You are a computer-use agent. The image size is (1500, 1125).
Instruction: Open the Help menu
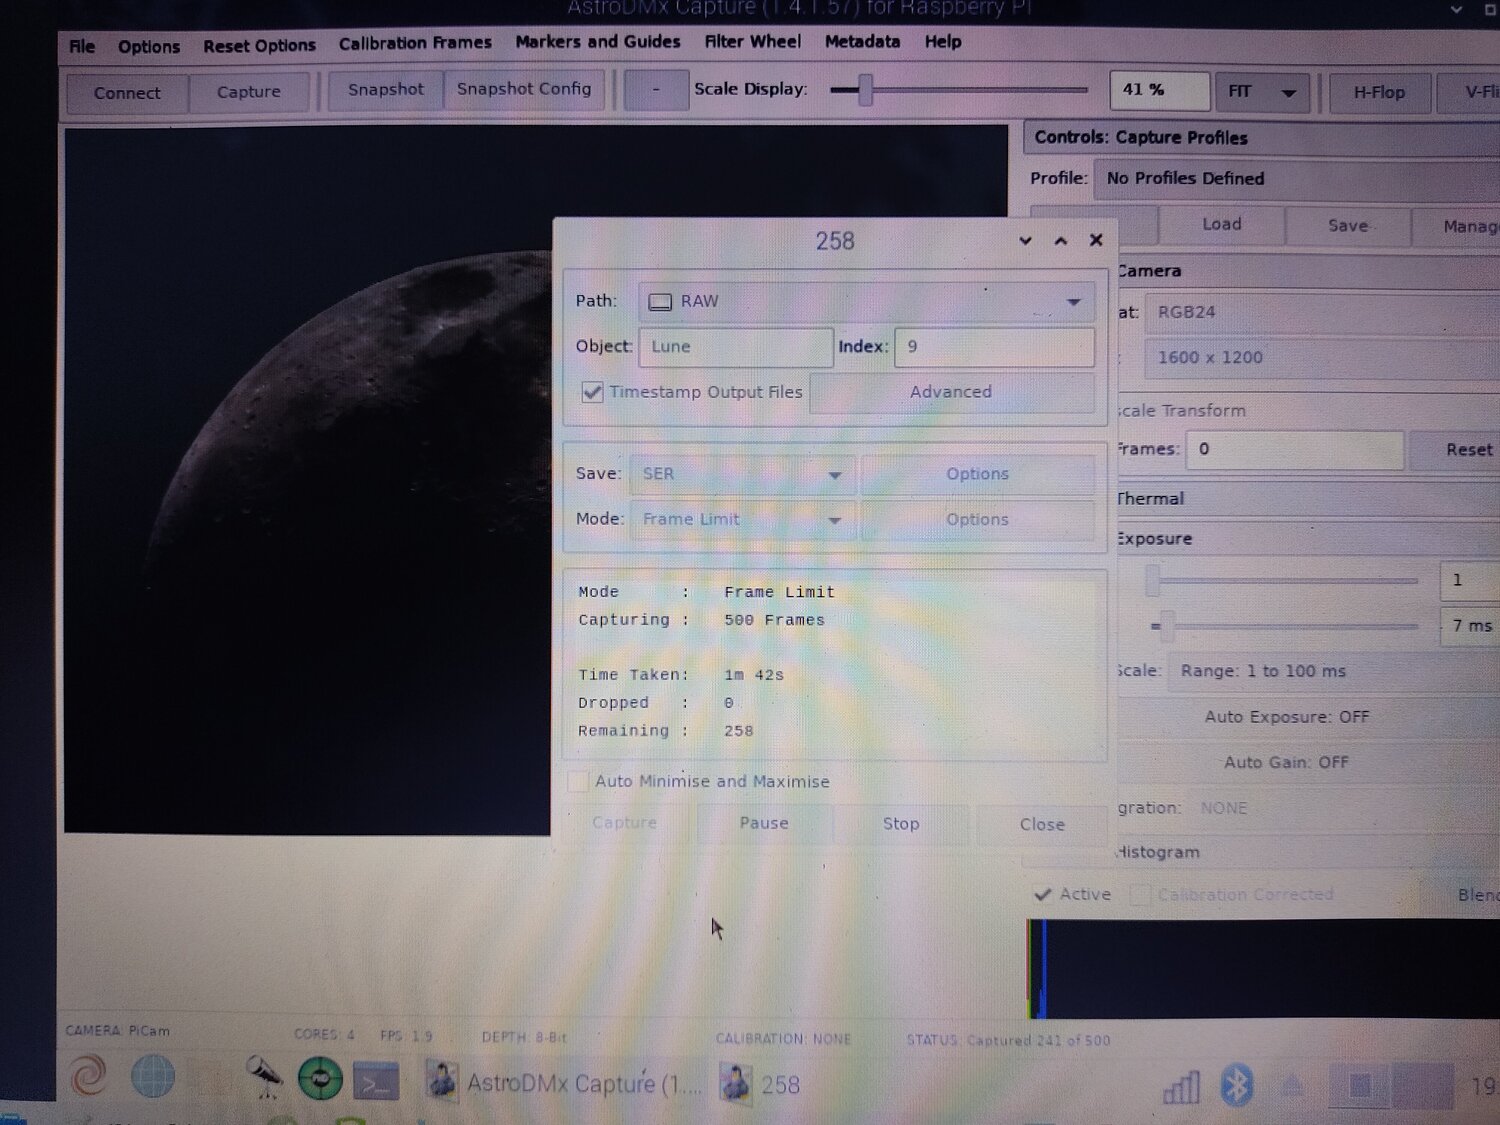click(943, 41)
